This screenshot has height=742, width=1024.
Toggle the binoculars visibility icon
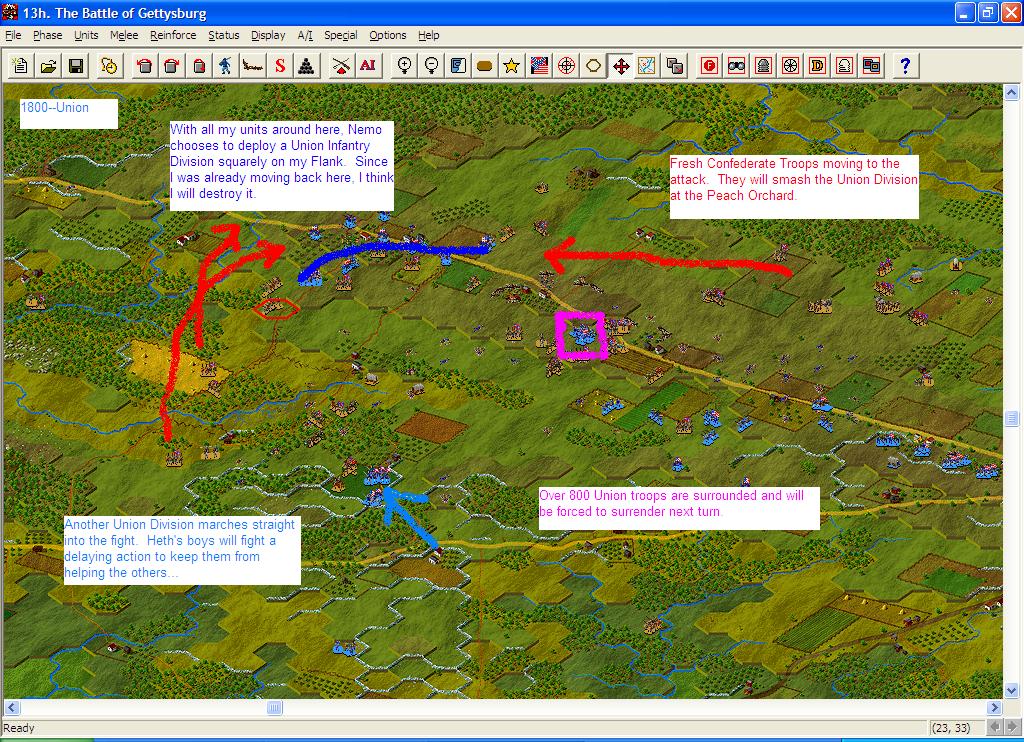pyautogui.click(x=737, y=65)
